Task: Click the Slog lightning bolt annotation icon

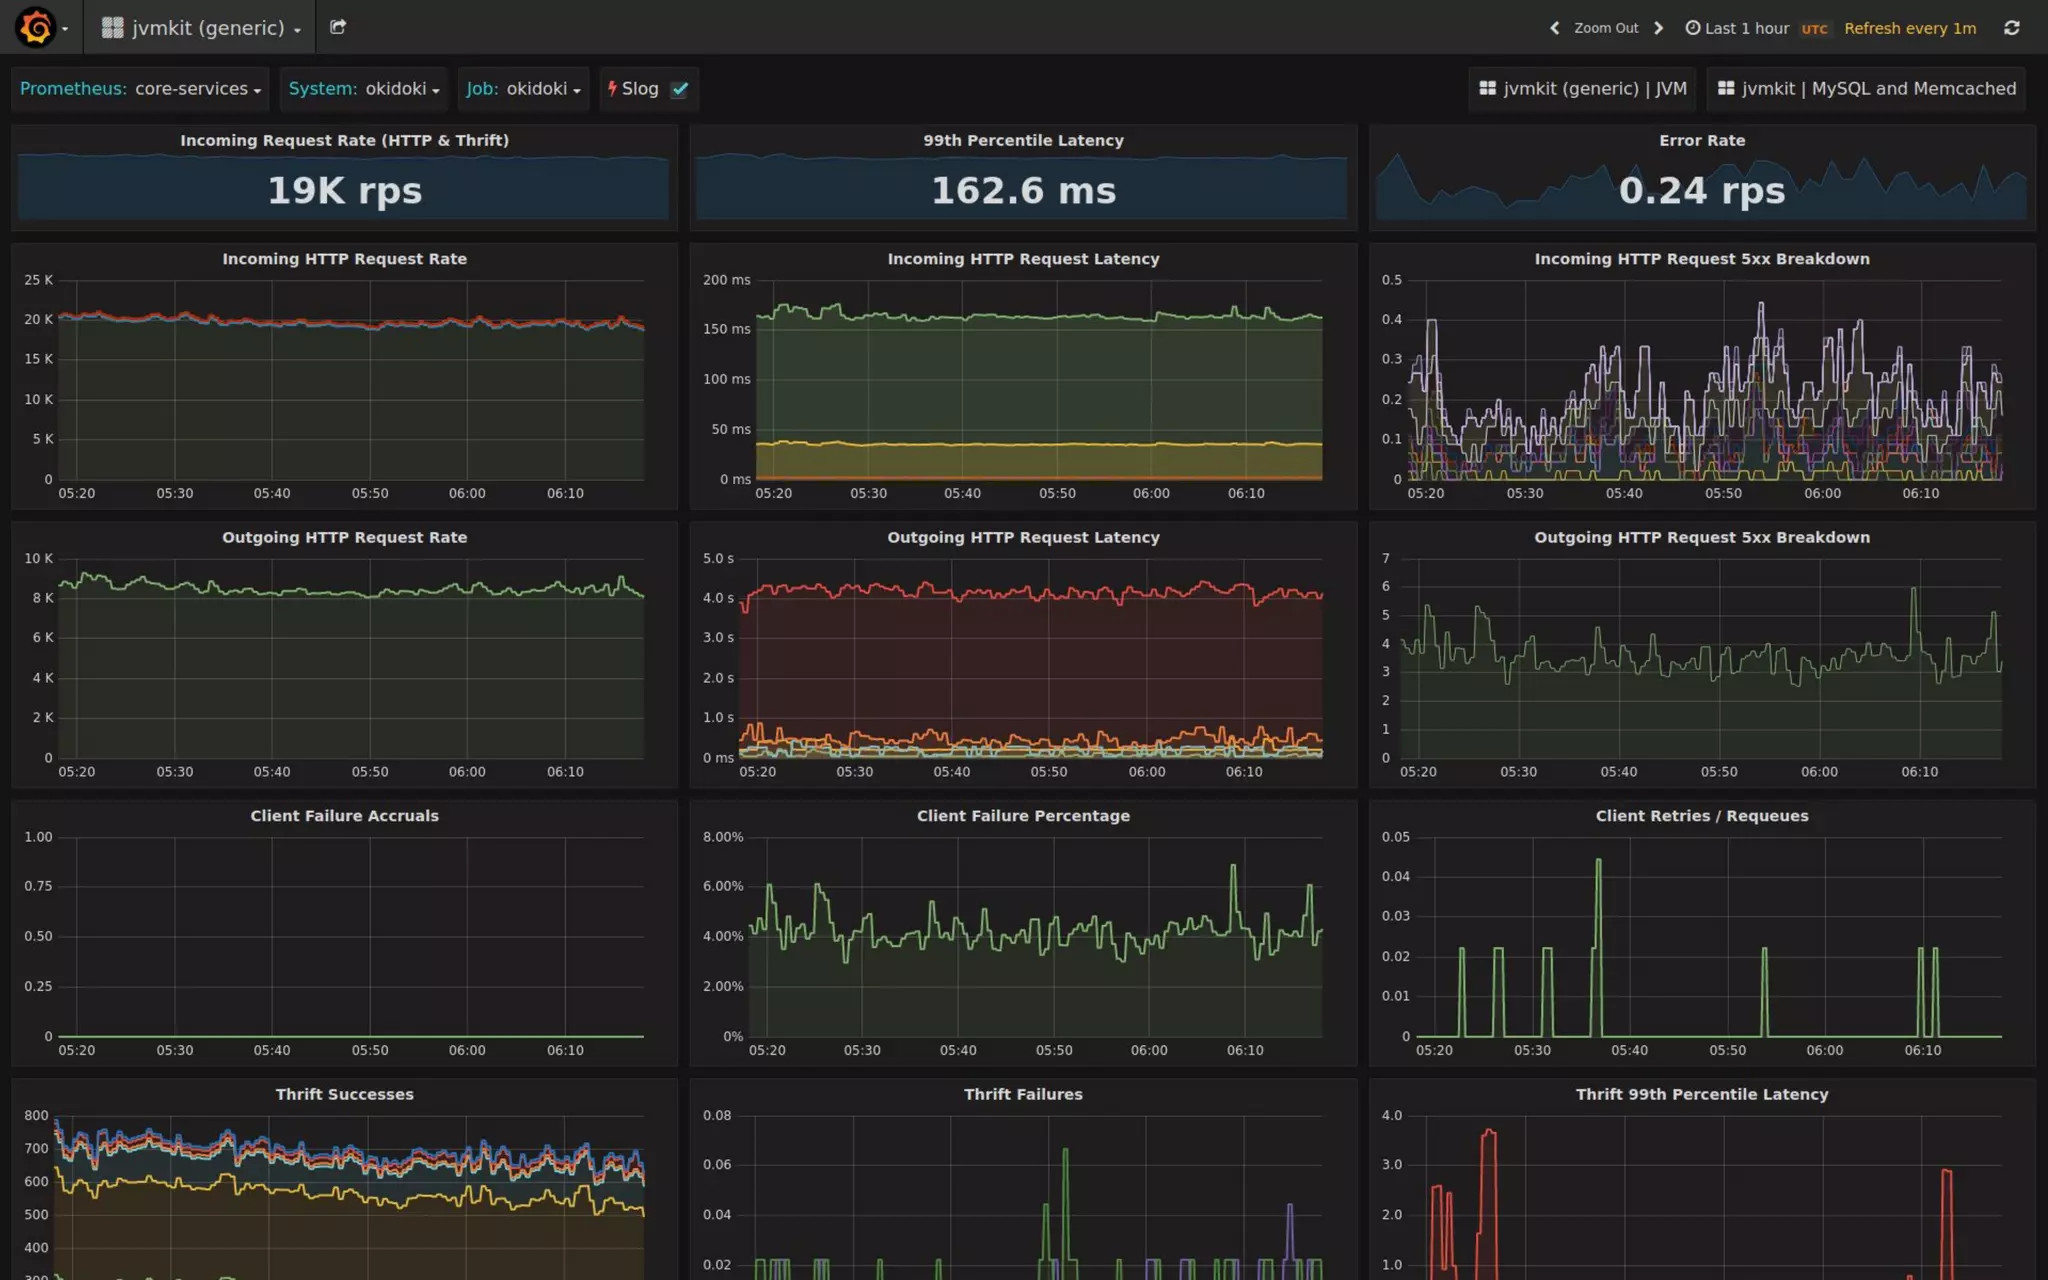Action: [612, 88]
